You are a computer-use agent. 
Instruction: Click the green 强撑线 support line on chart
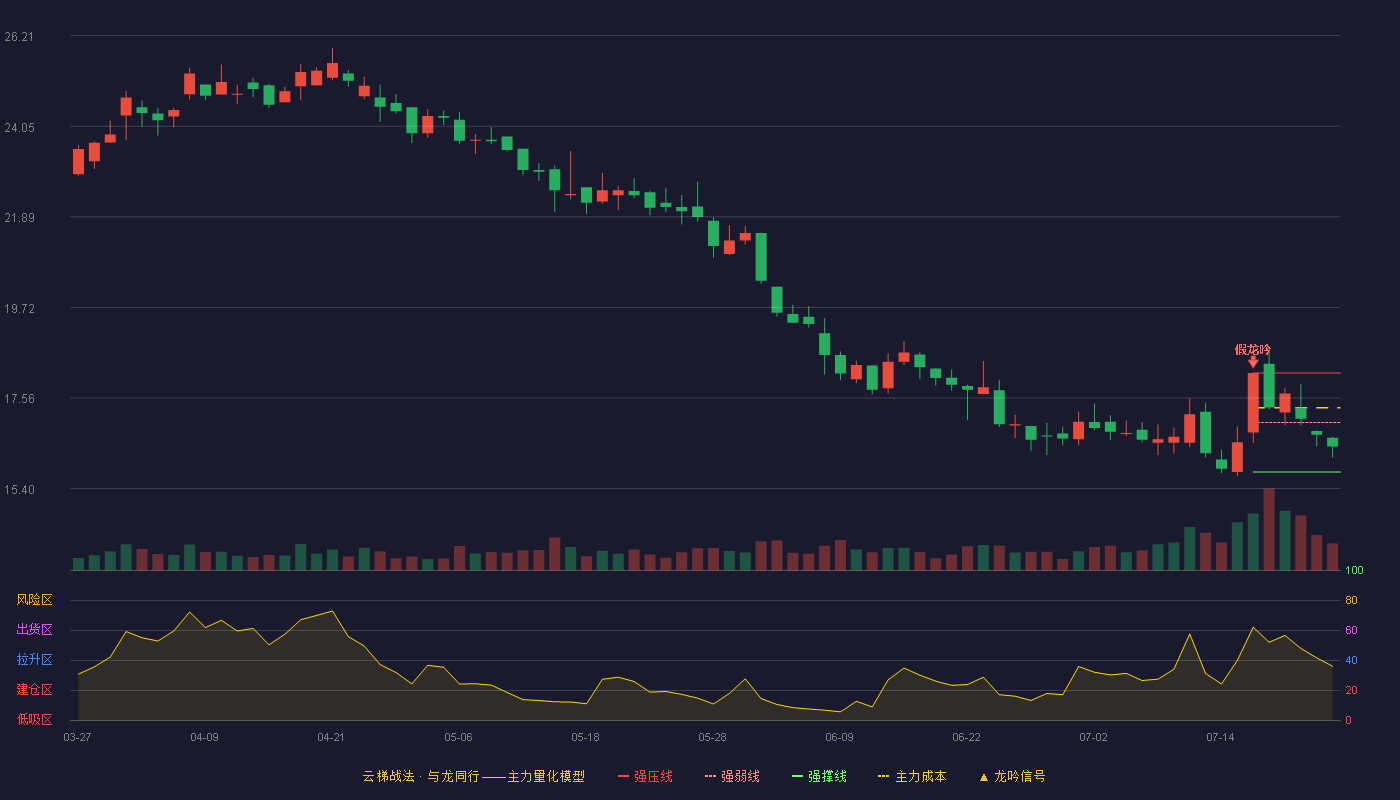[x=1296, y=472]
